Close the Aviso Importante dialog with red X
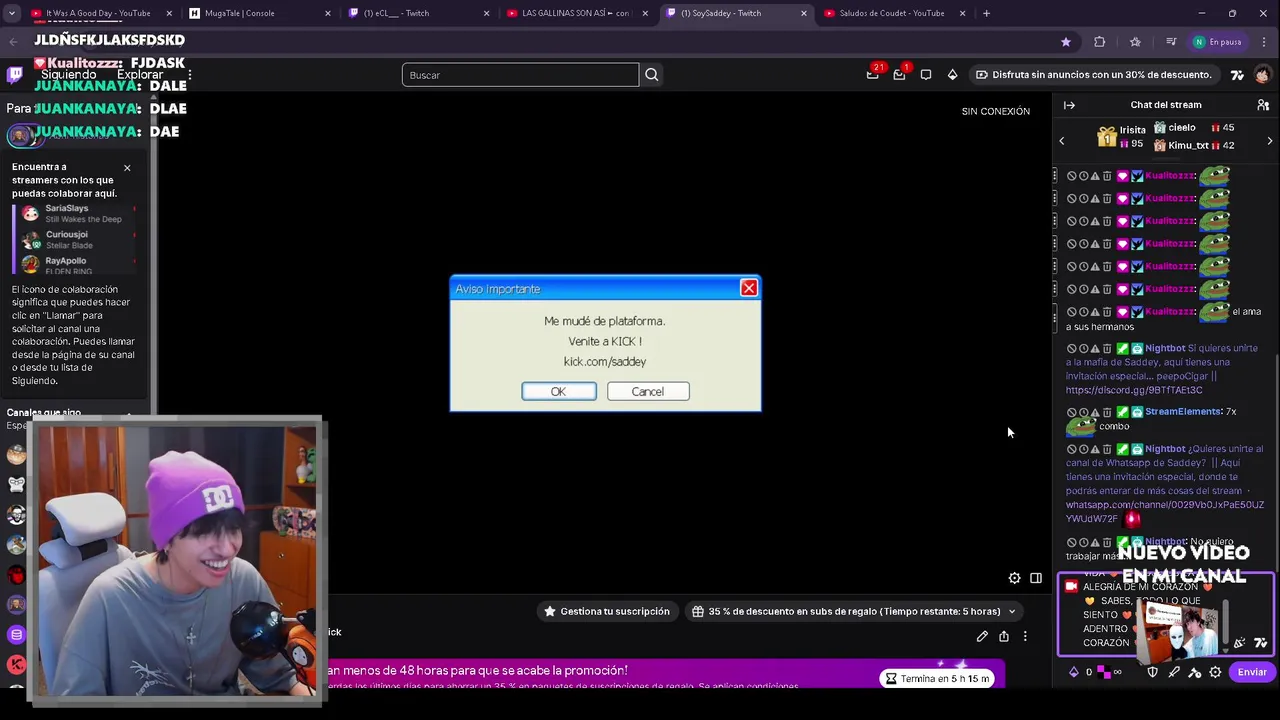 748,288
